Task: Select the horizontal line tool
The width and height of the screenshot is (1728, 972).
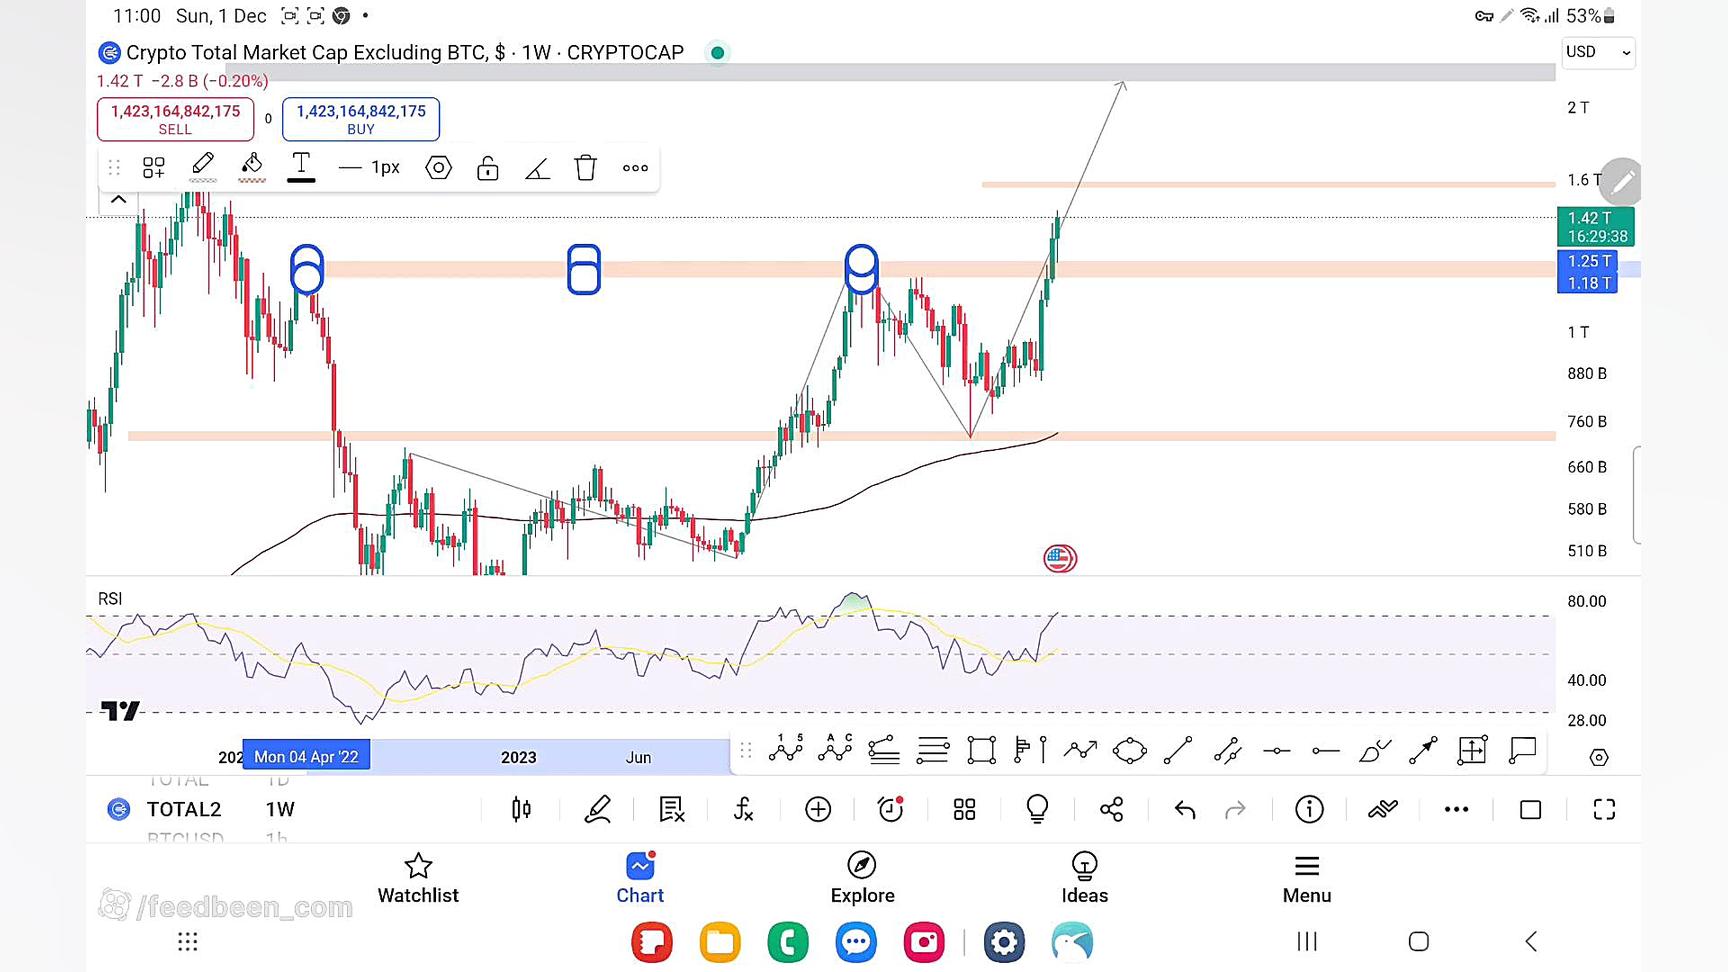Action: 1276,751
